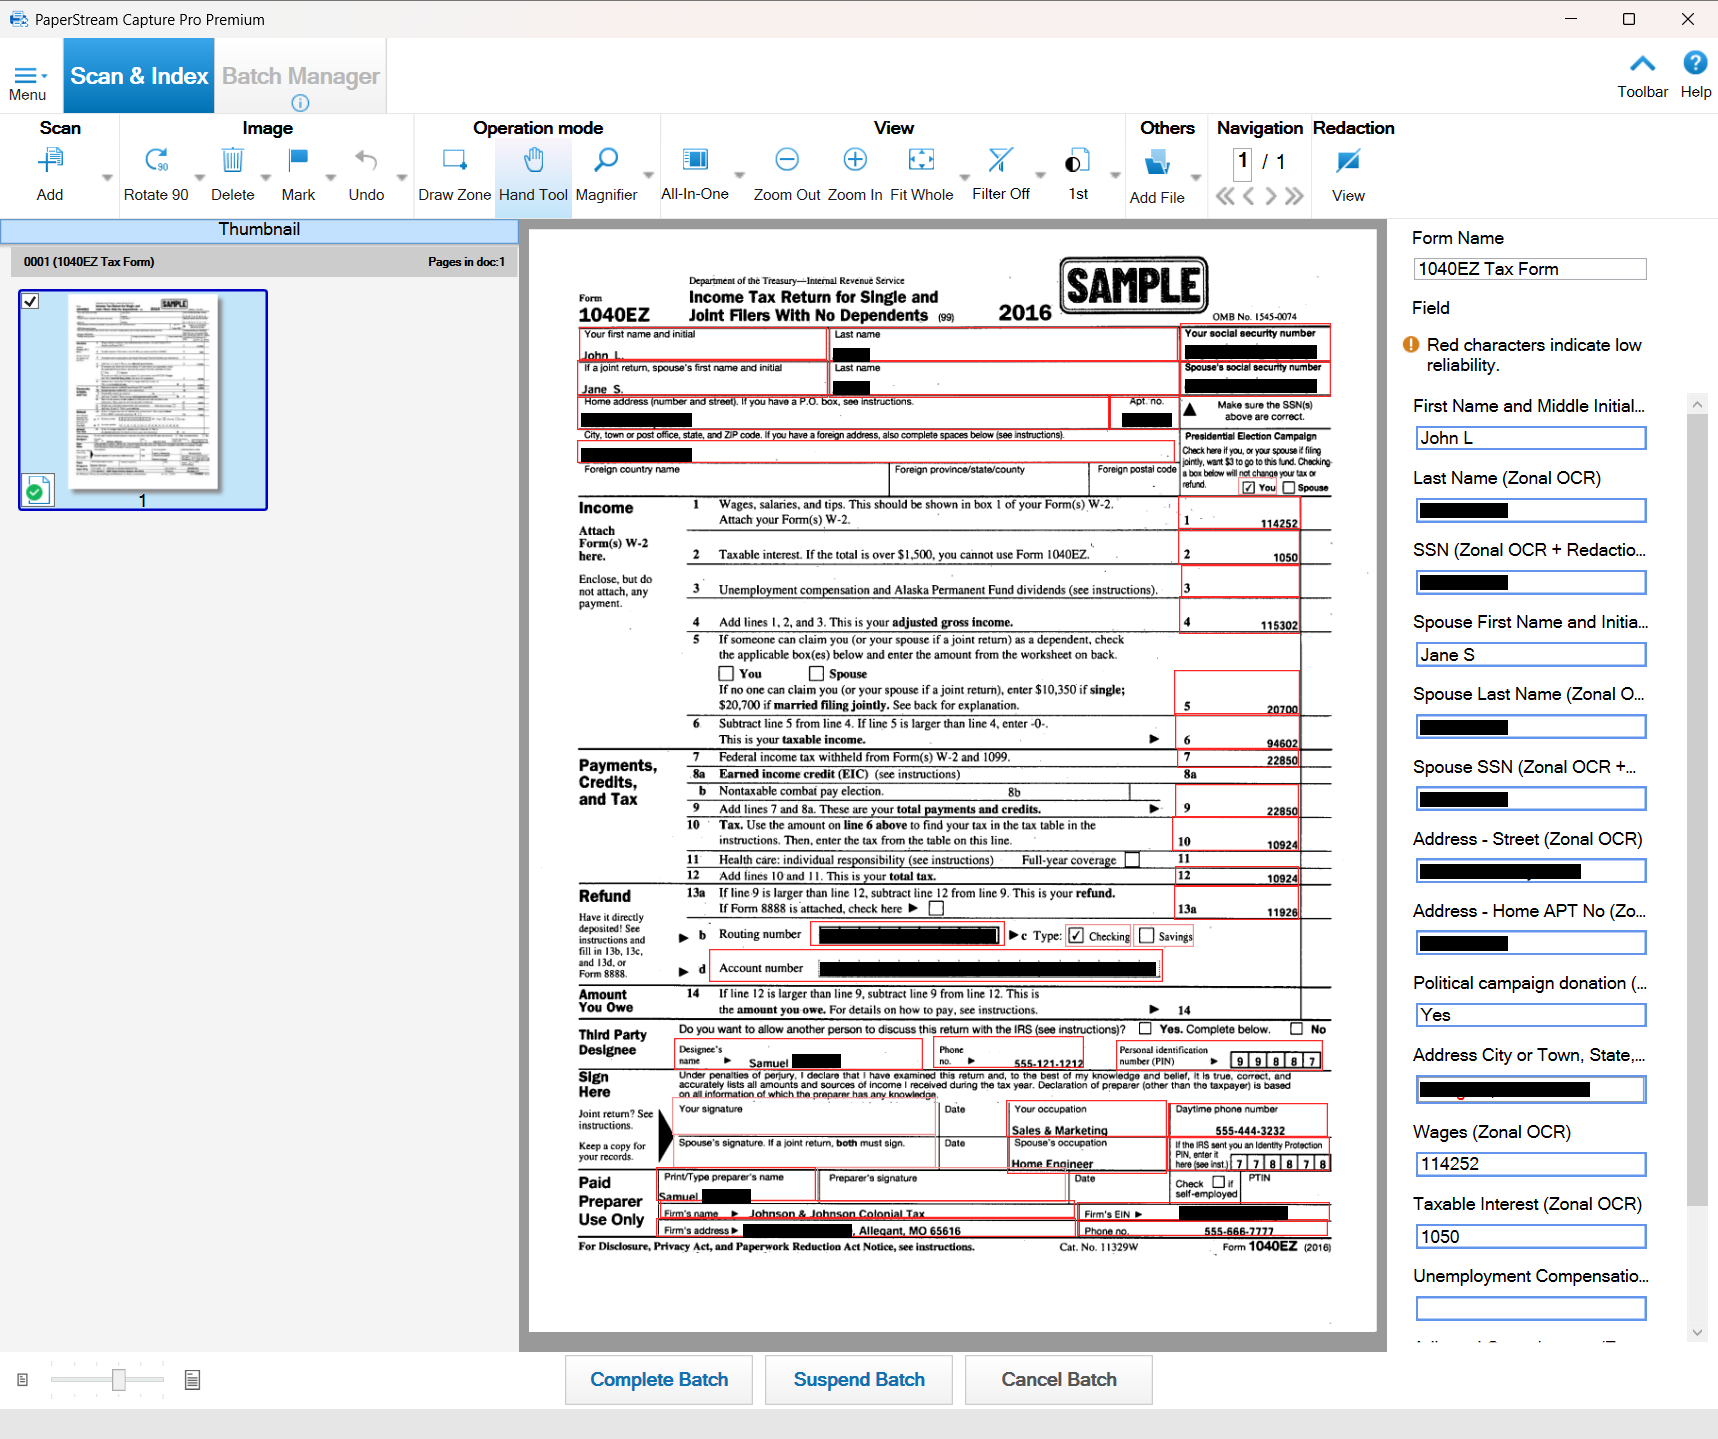Click the Mark flag icon
The height and width of the screenshot is (1439, 1718).
(x=298, y=161)
